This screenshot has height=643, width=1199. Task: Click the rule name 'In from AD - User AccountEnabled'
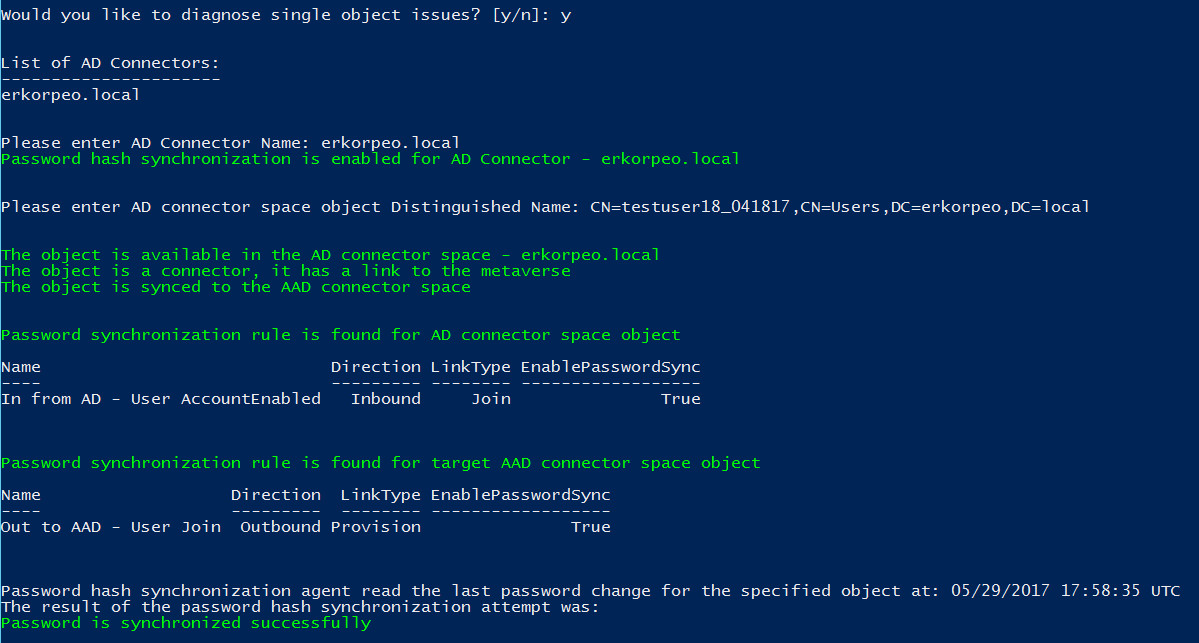[160, 399]
